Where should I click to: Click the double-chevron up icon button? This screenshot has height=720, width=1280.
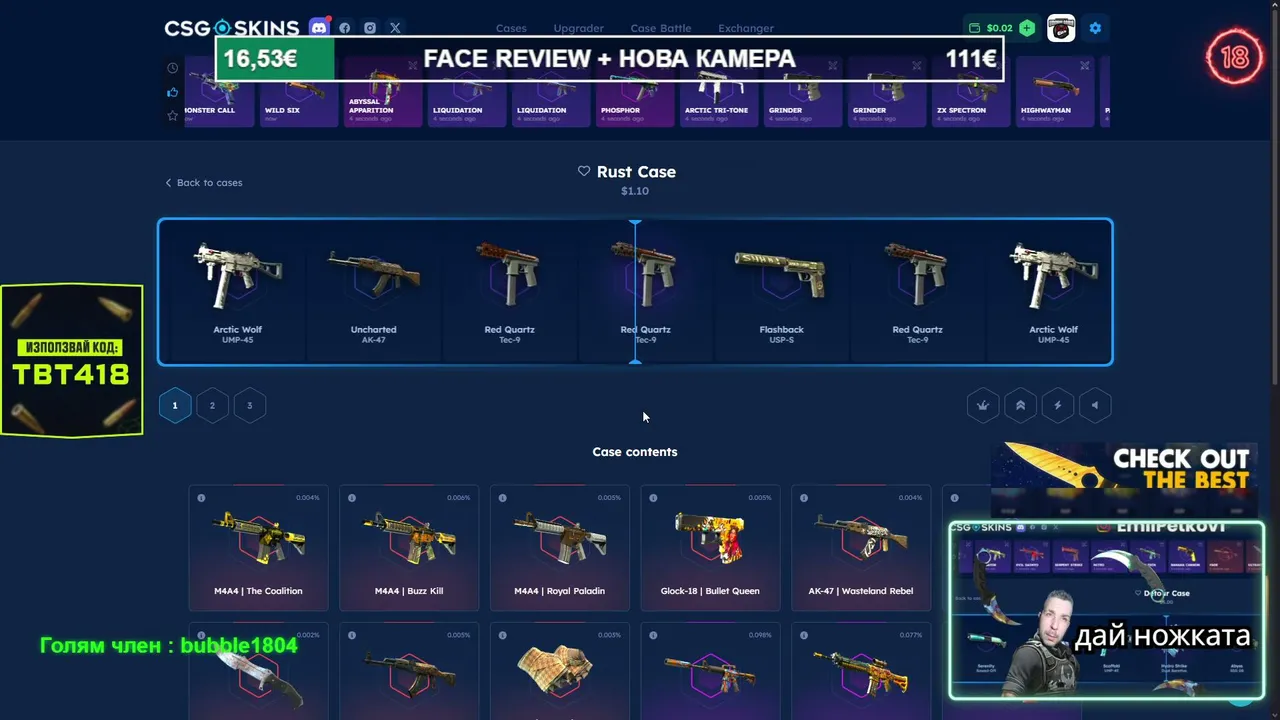click(x=1020, y=405)
